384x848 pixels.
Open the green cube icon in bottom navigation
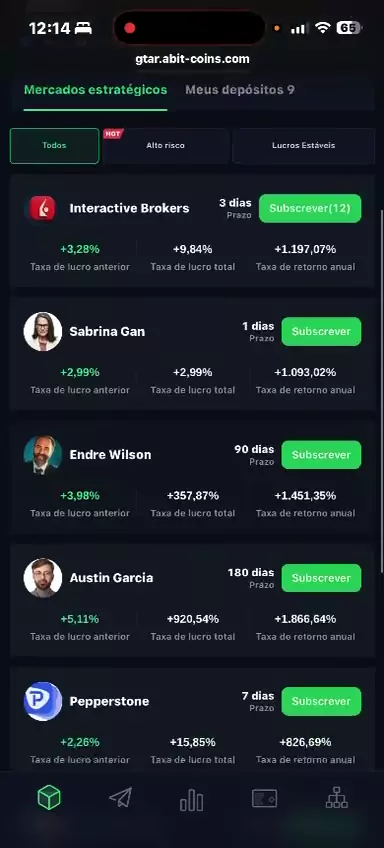pos(49,797)
